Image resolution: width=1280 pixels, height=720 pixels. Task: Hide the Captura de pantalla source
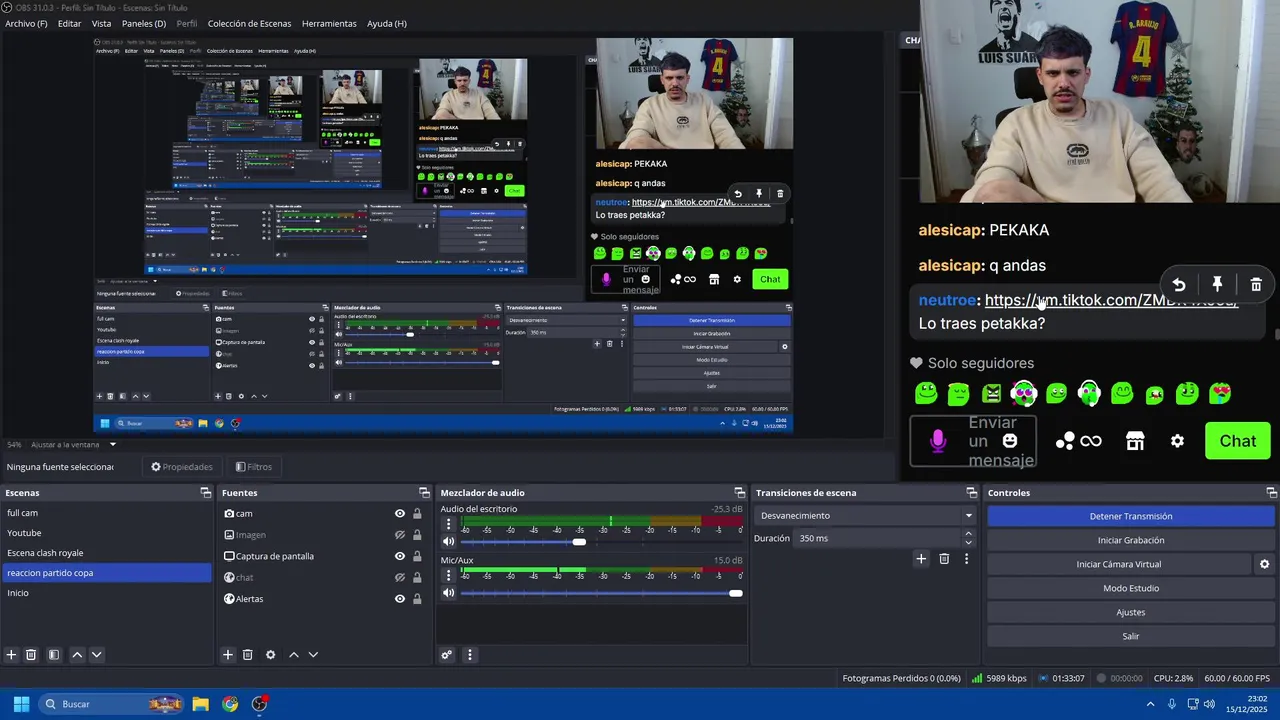click(x=400, y=556)
